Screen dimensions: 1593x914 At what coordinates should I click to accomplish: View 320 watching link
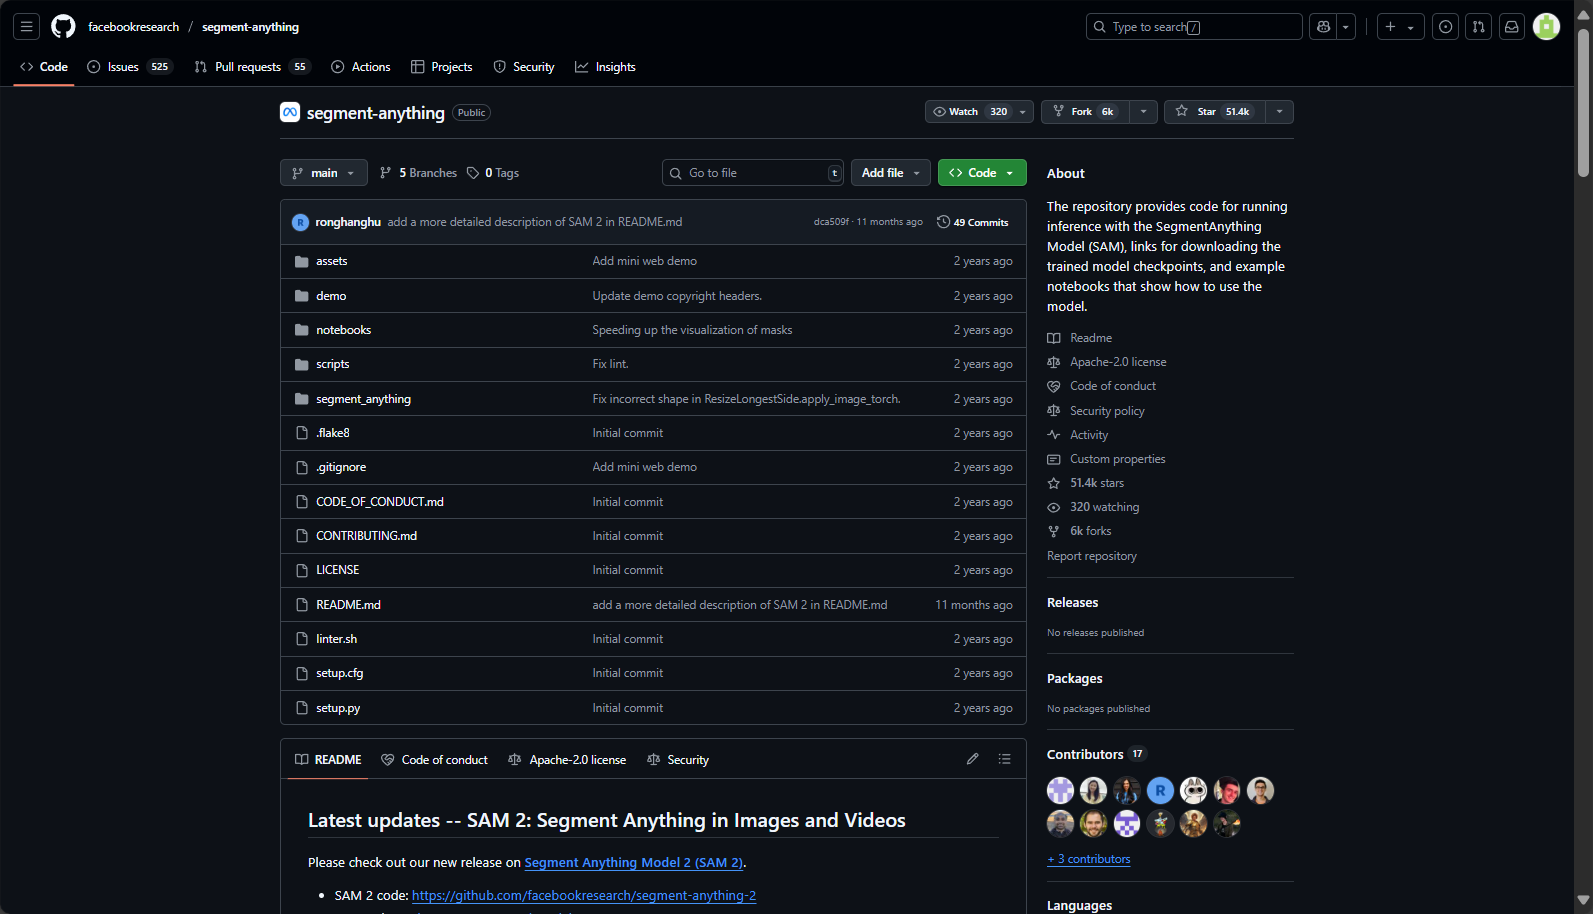1094,507
